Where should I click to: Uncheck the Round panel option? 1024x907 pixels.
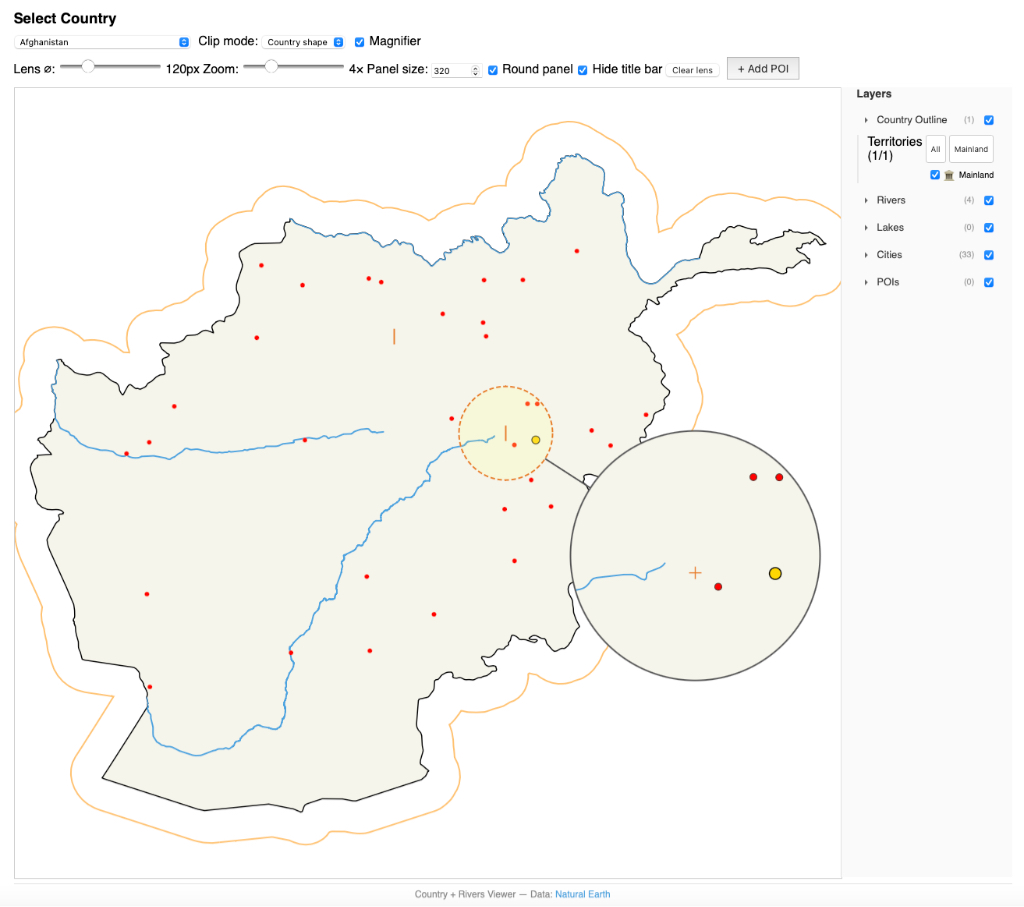tap(492, 70)
